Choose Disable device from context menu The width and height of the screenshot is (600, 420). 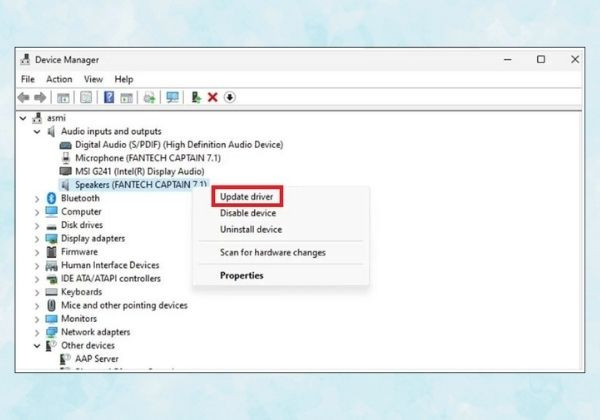(248, 213)
